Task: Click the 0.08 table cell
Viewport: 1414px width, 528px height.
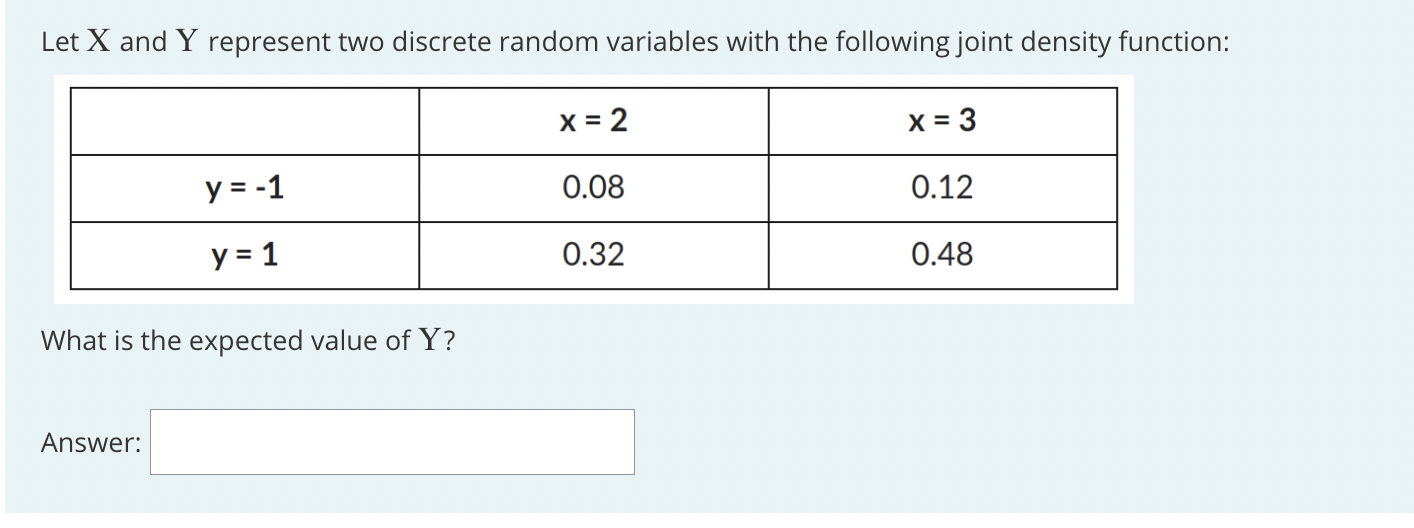Action: (x=594, y=188)
